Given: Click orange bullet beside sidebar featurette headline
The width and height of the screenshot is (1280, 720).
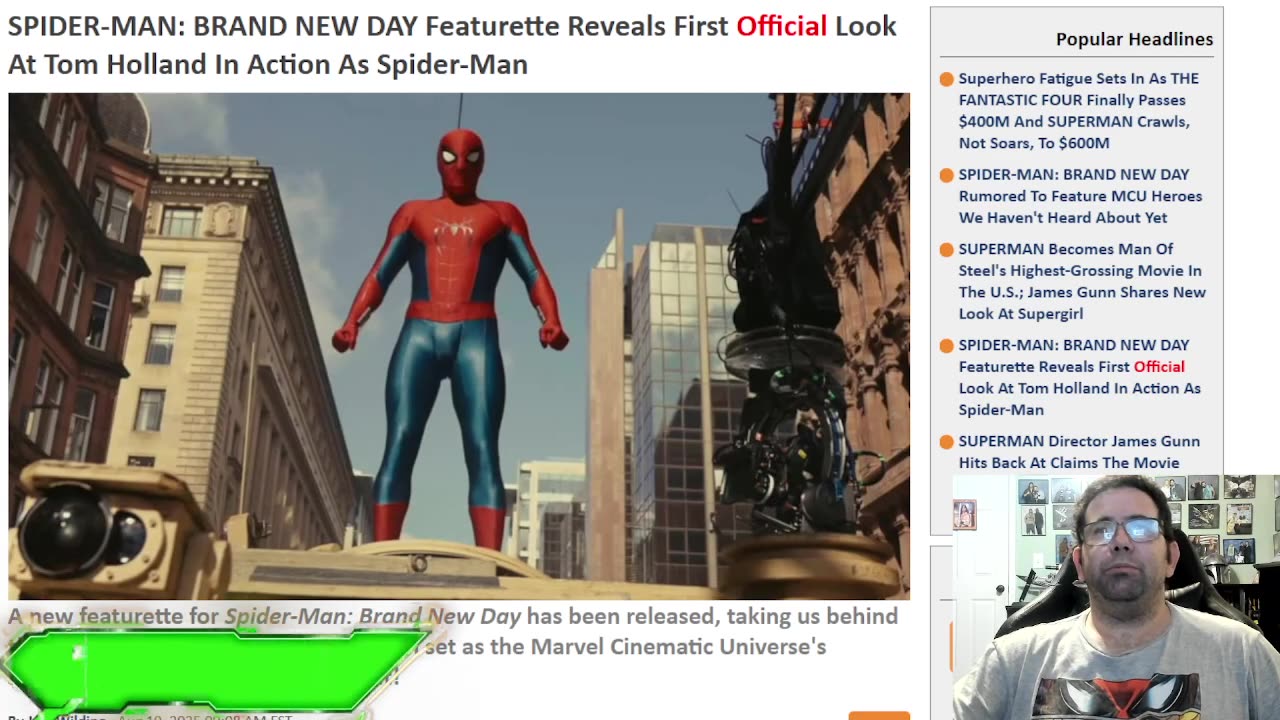Looking at the screenshot, I should (x=946, y=346).
